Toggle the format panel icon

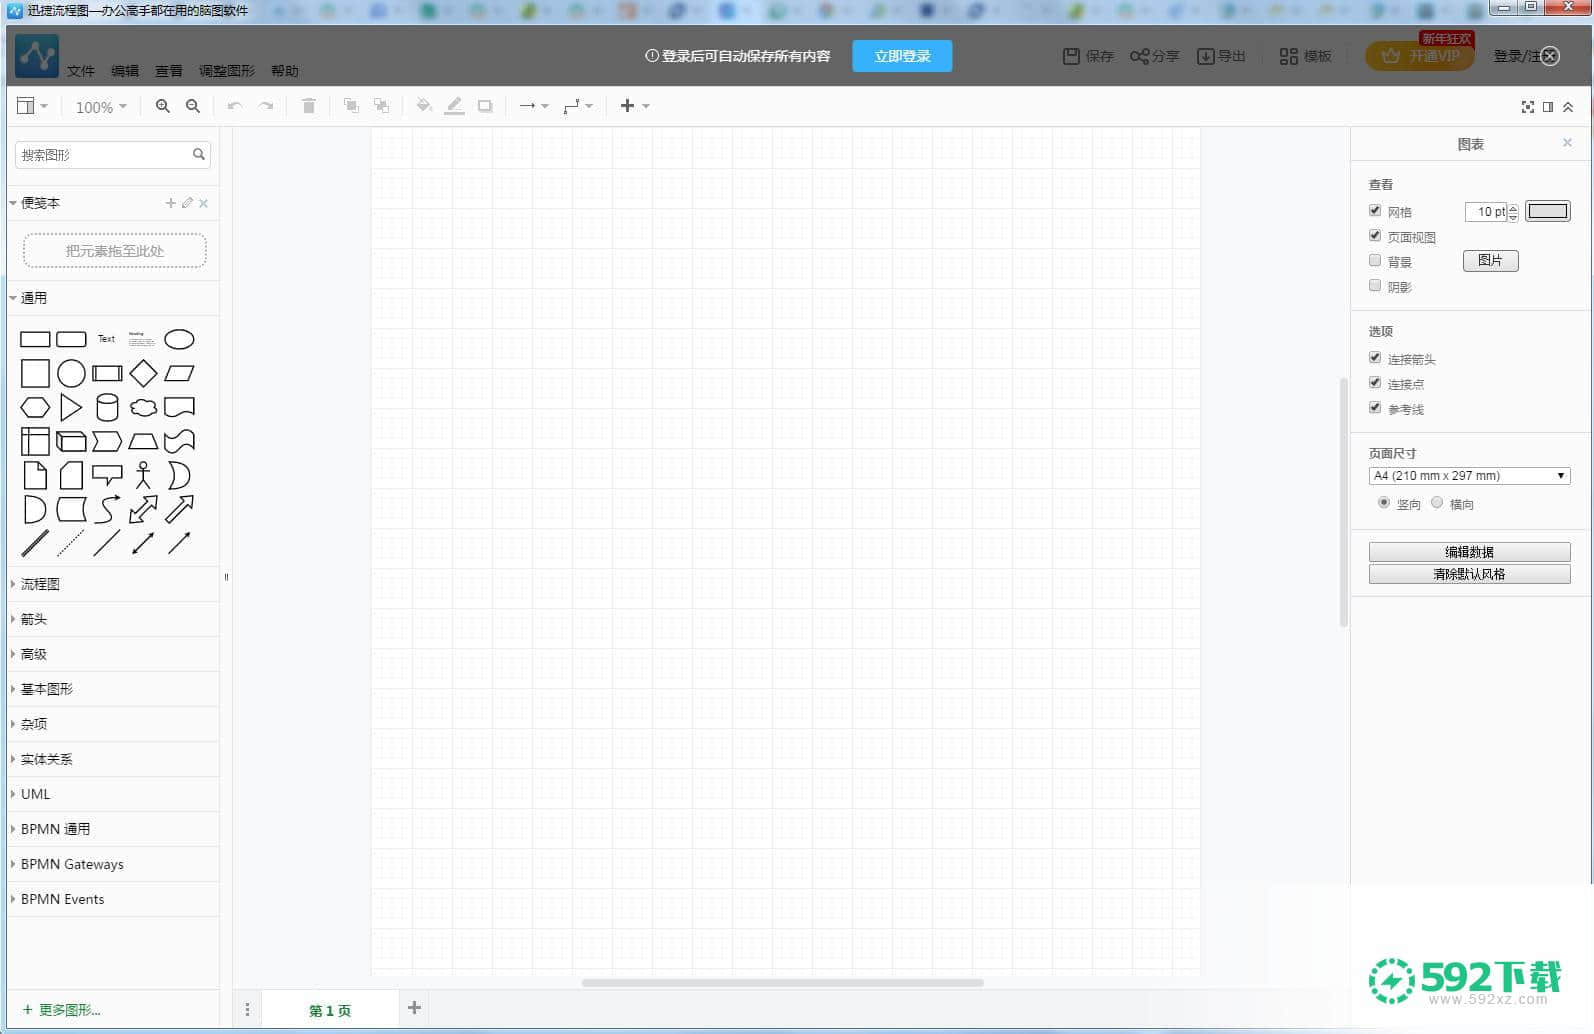1548,107
